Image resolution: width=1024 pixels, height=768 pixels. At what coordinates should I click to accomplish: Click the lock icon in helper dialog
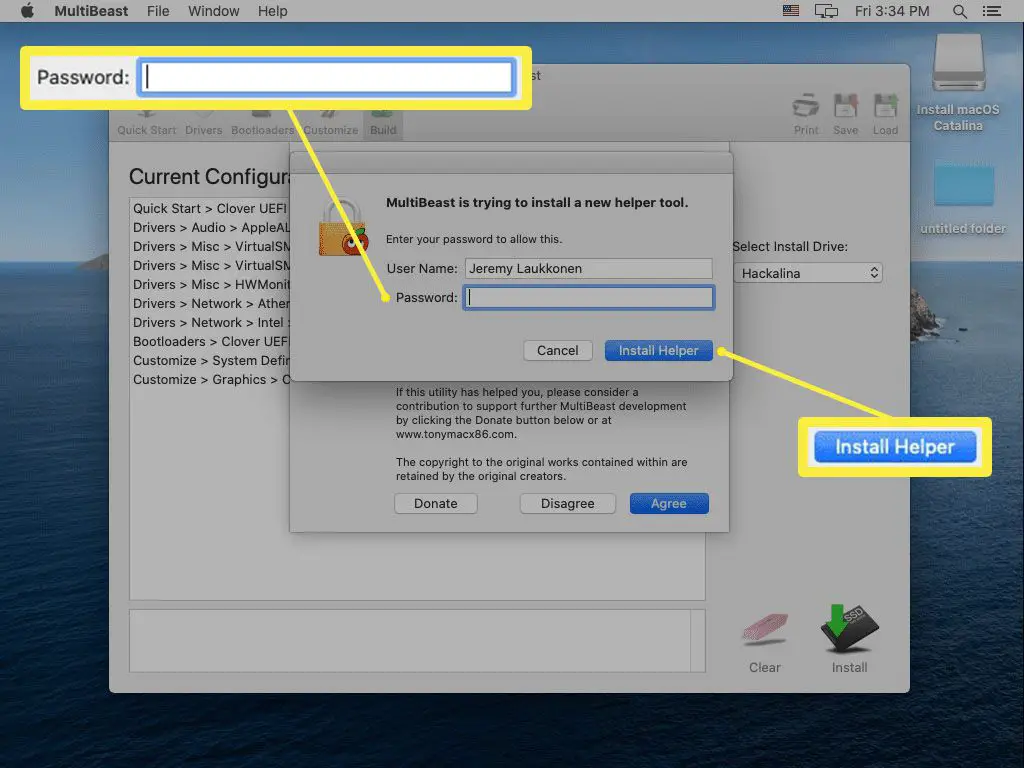coord(343,228)
